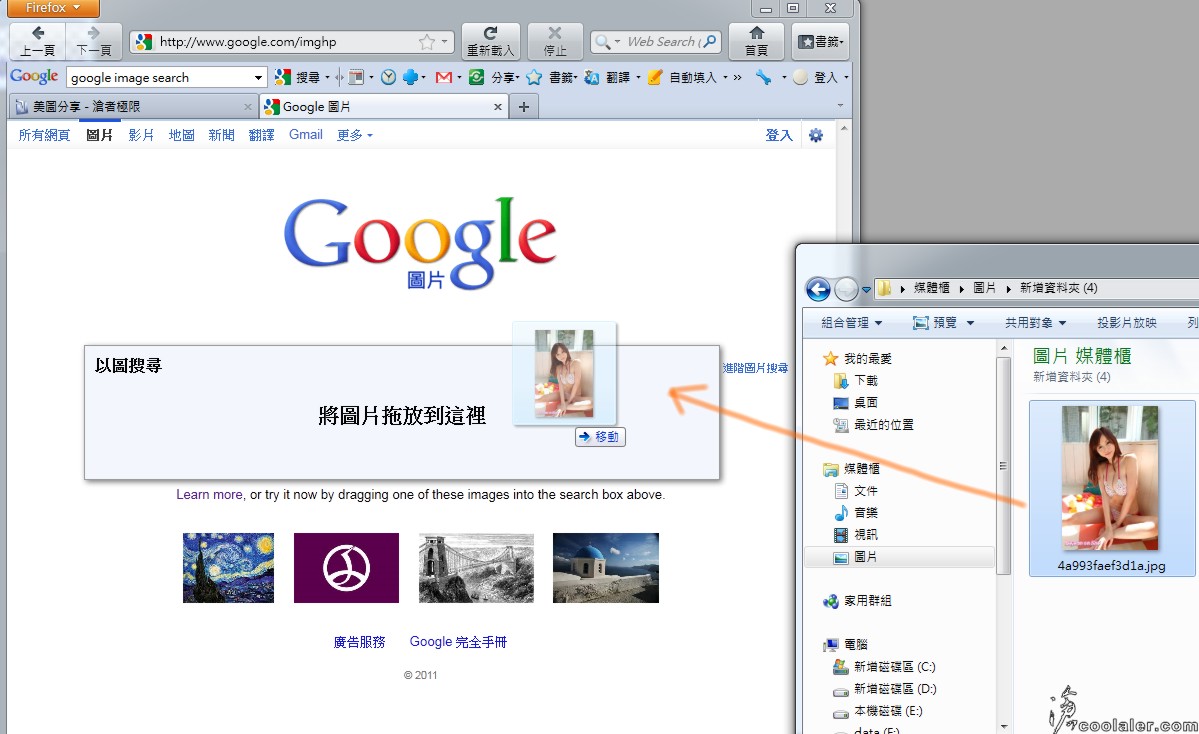The height and width of the screenshot is (734, 1199).
Task: Click the 停止 stop loading button
Action: 555,41
